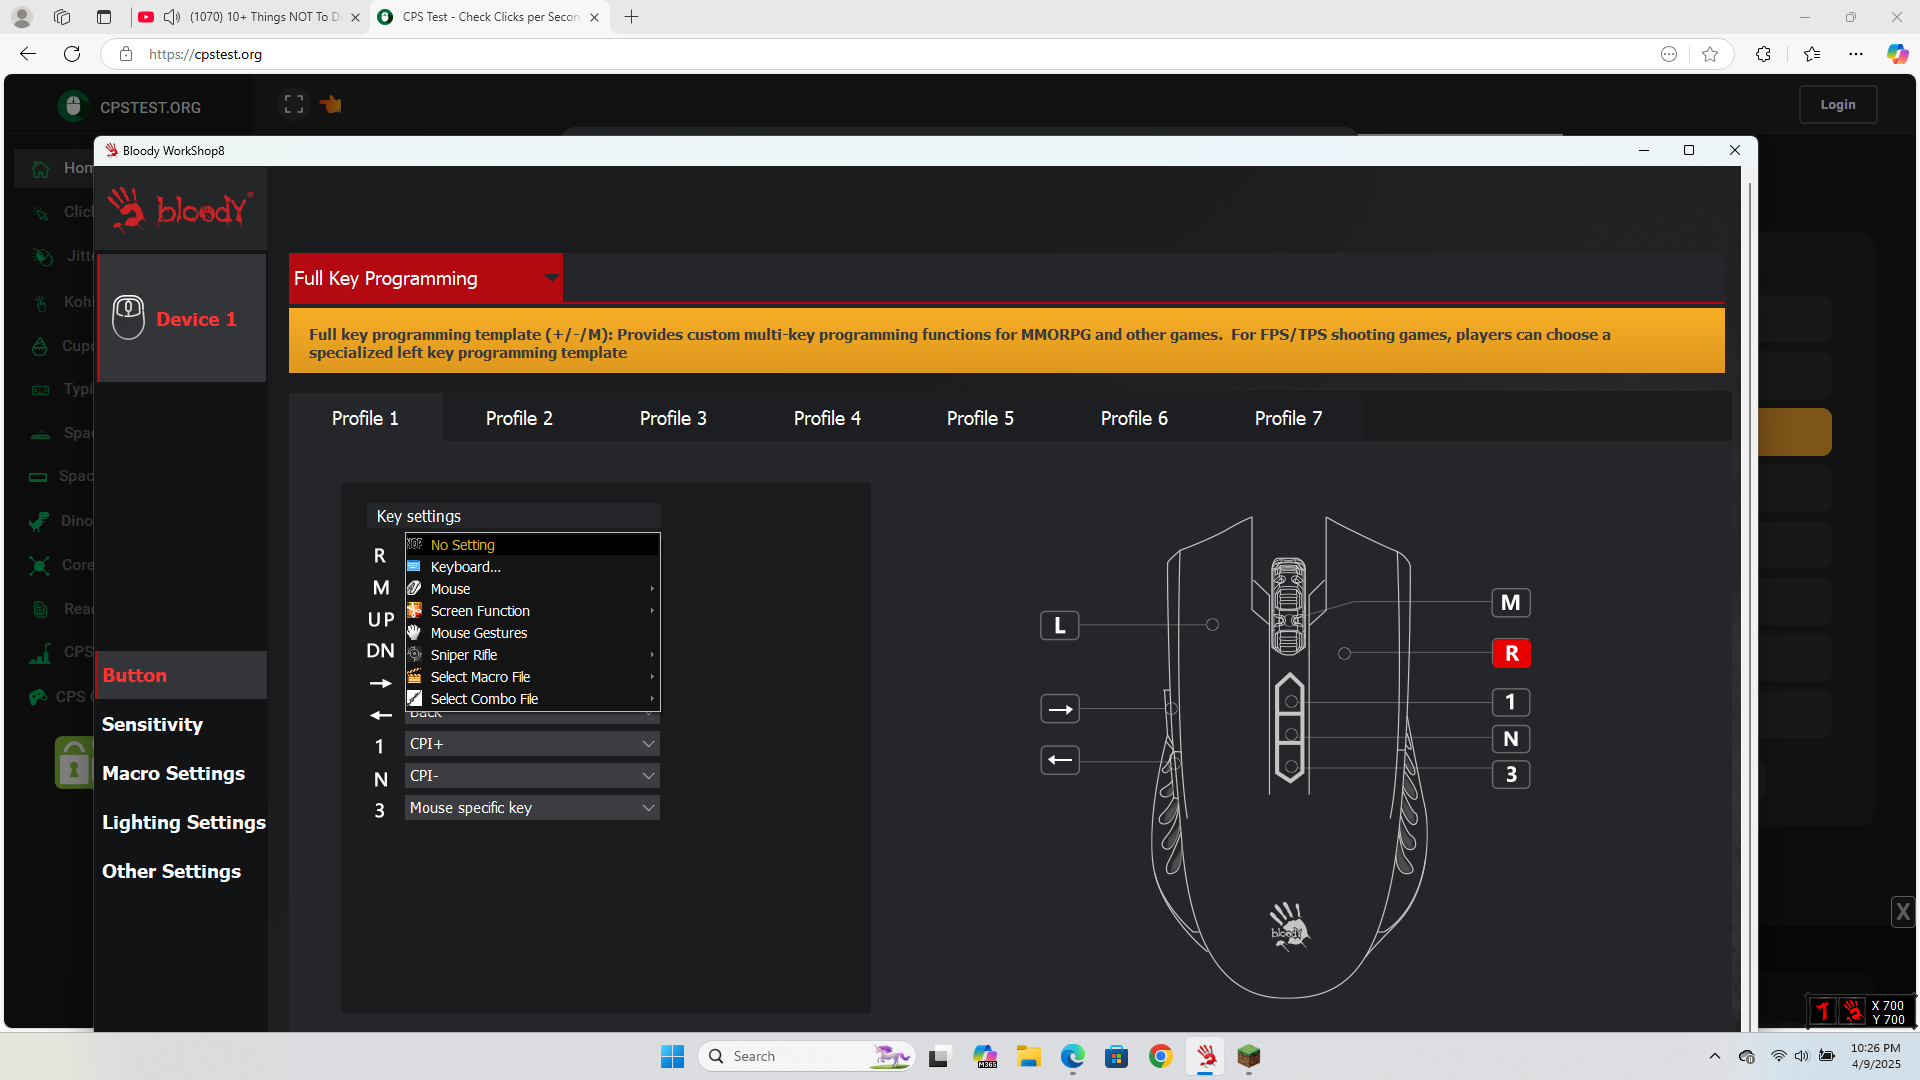Click the Bloody logo in WorkShop8
This screenshot has width=1920, height=1080.
[181, 208]
